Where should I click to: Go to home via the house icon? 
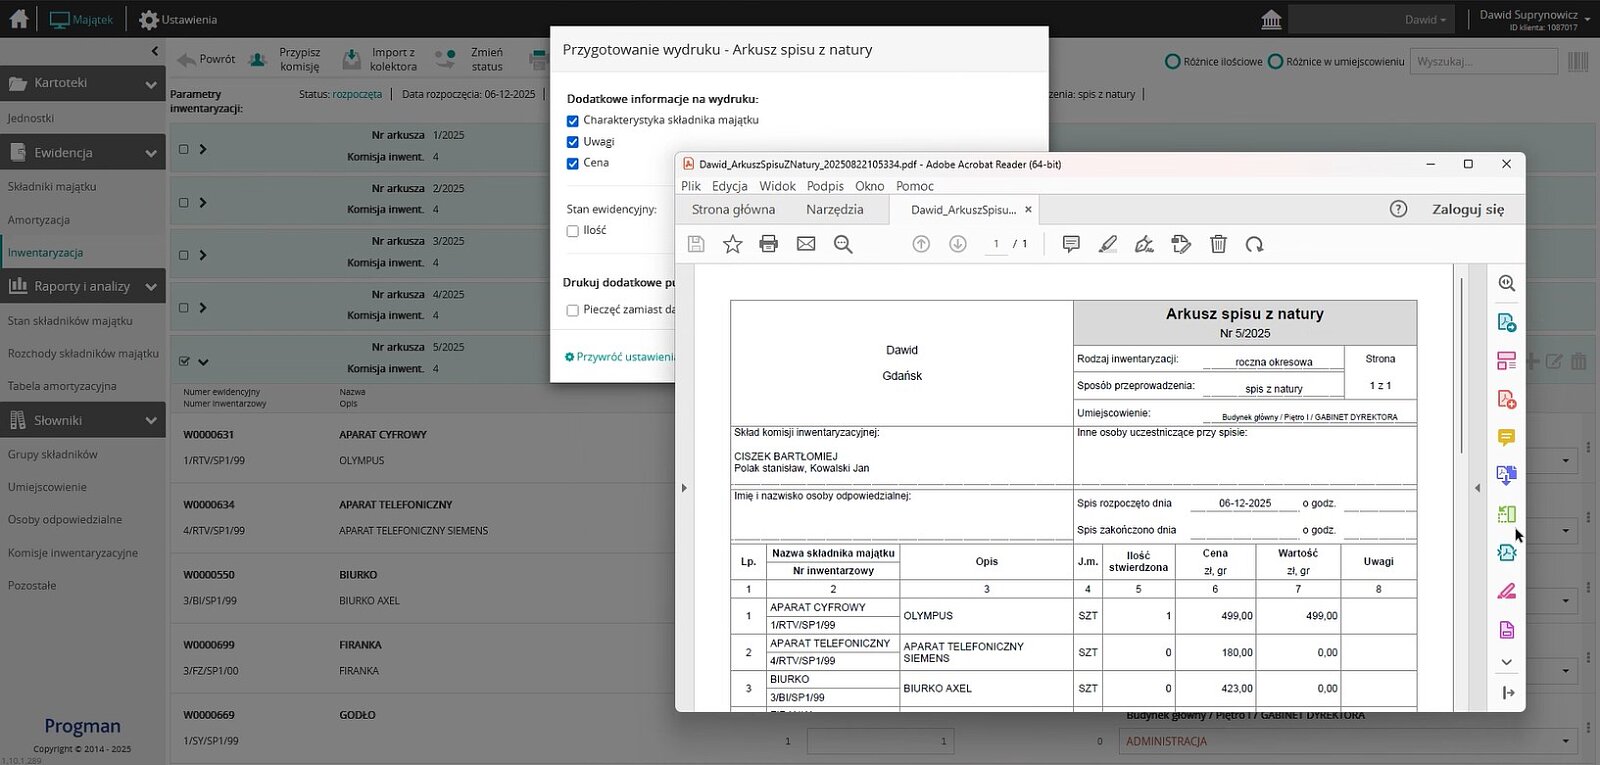point(19,19)
